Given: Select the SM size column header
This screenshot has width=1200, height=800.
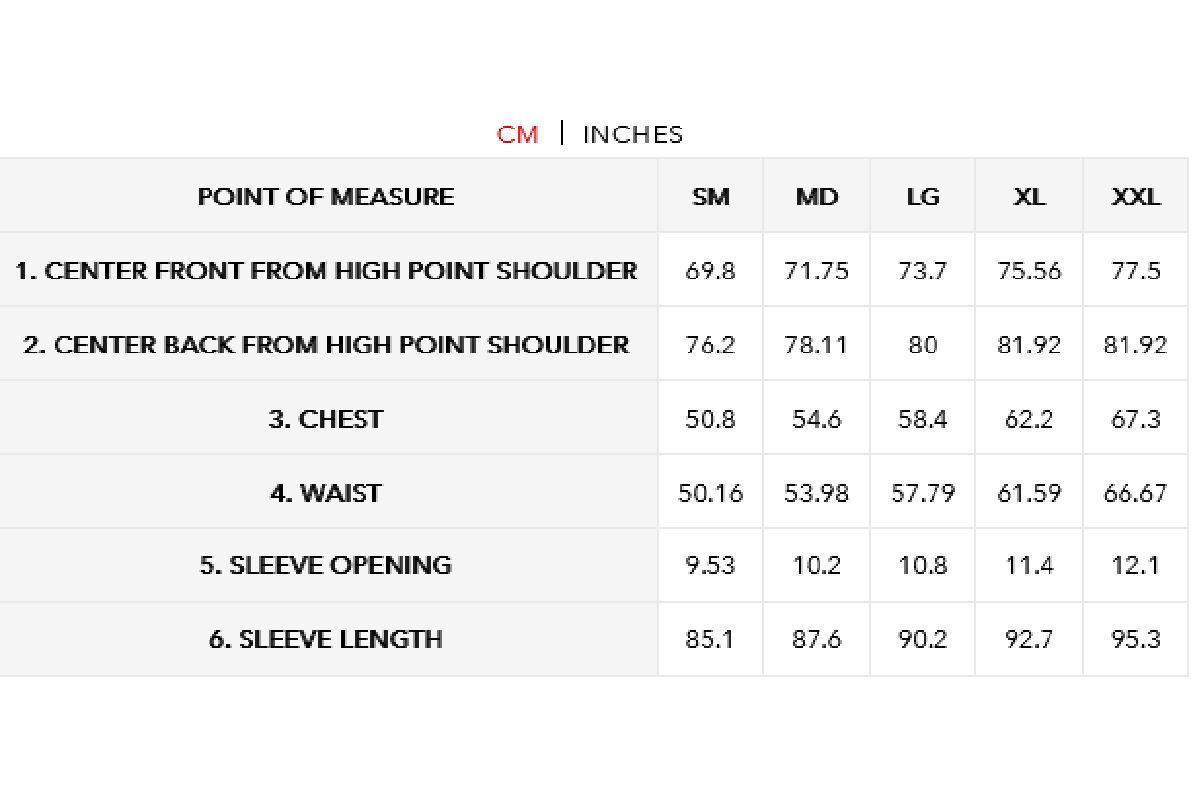Looking at the screenshot, I should tap(711, 196).
